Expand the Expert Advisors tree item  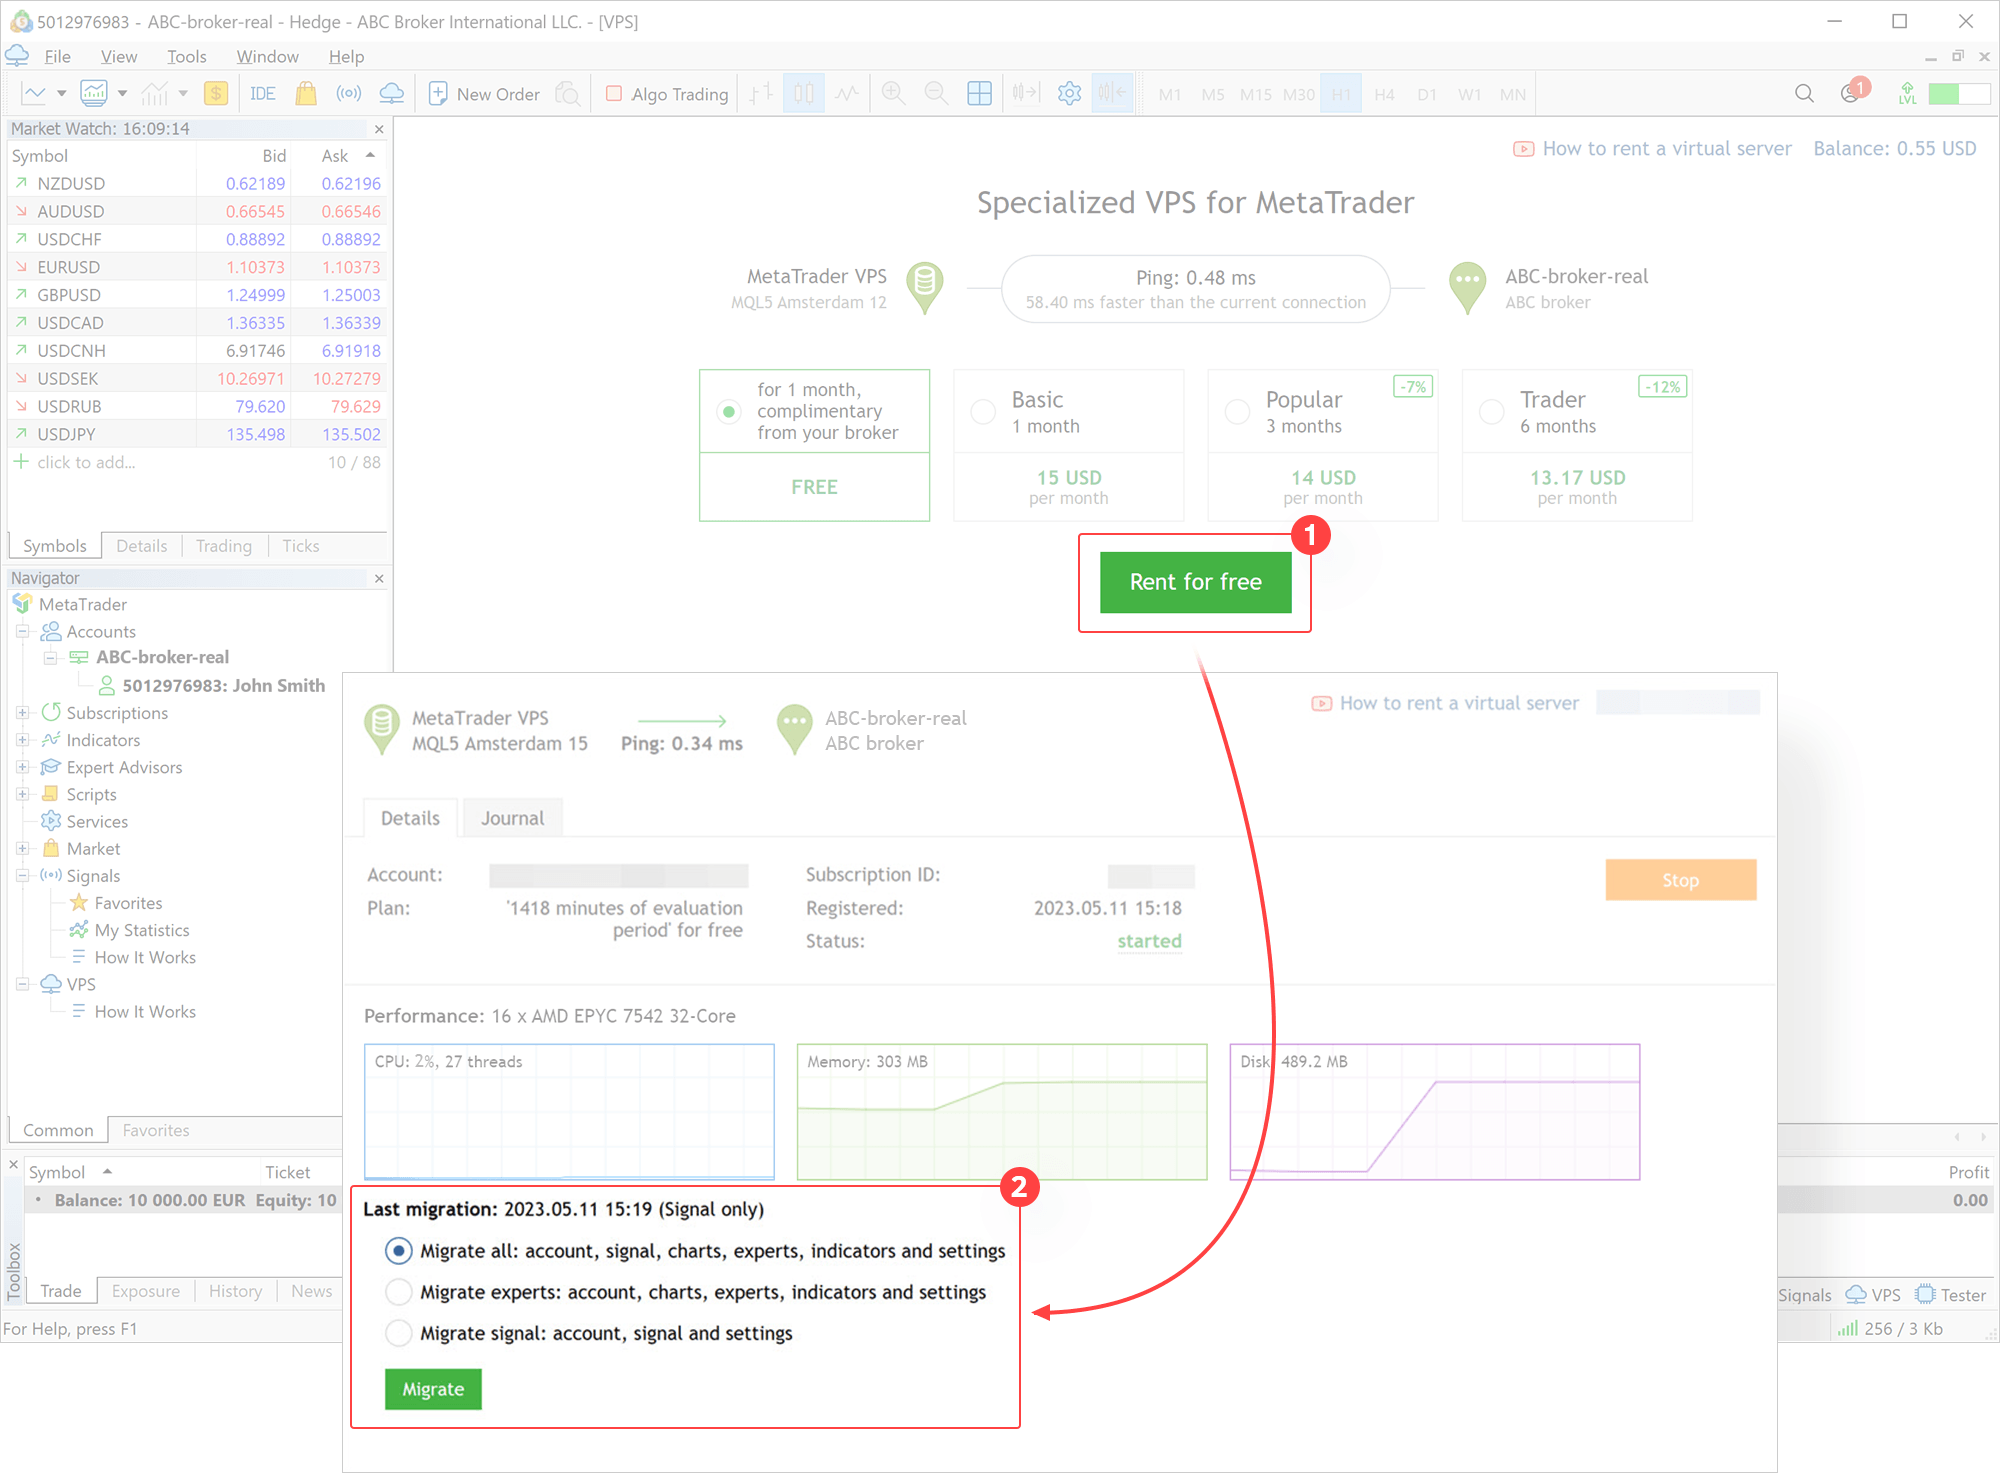[x=23, y=767]
